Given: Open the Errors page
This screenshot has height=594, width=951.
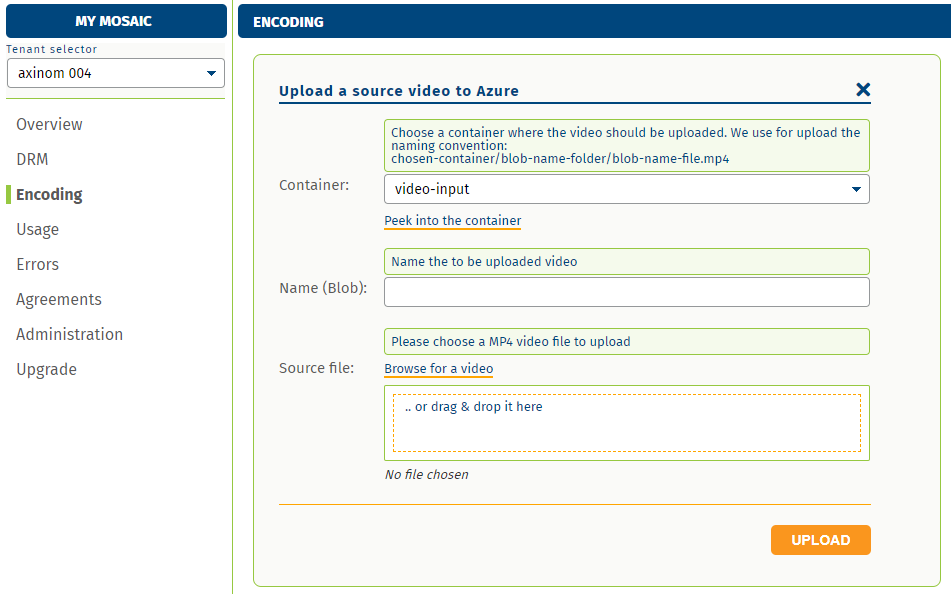Looking at the screenshot, I should pyautogui.click(x=36, y=264).
